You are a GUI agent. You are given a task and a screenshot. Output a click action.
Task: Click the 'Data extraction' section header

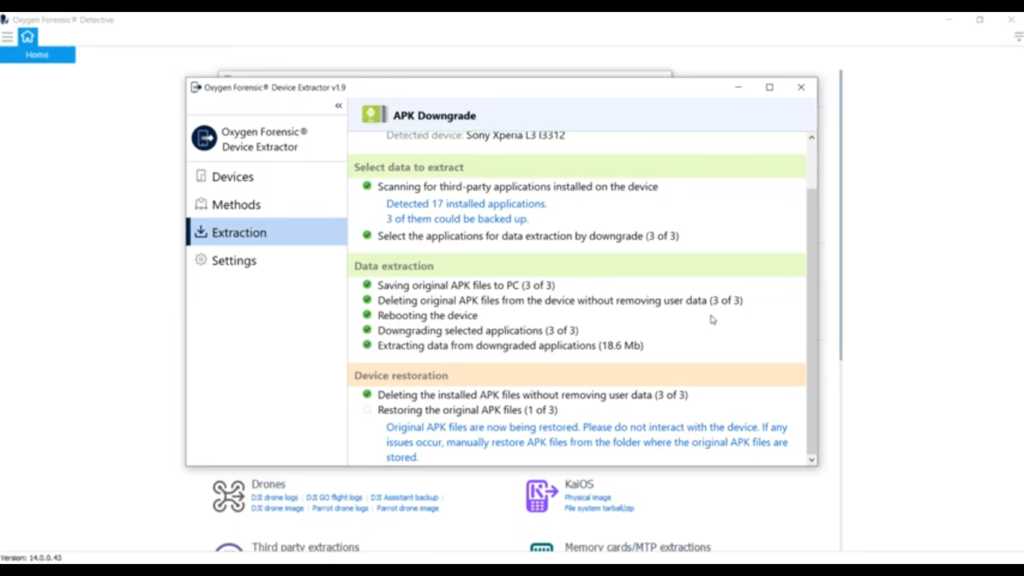pyautogui.click(x=577, y=266)
